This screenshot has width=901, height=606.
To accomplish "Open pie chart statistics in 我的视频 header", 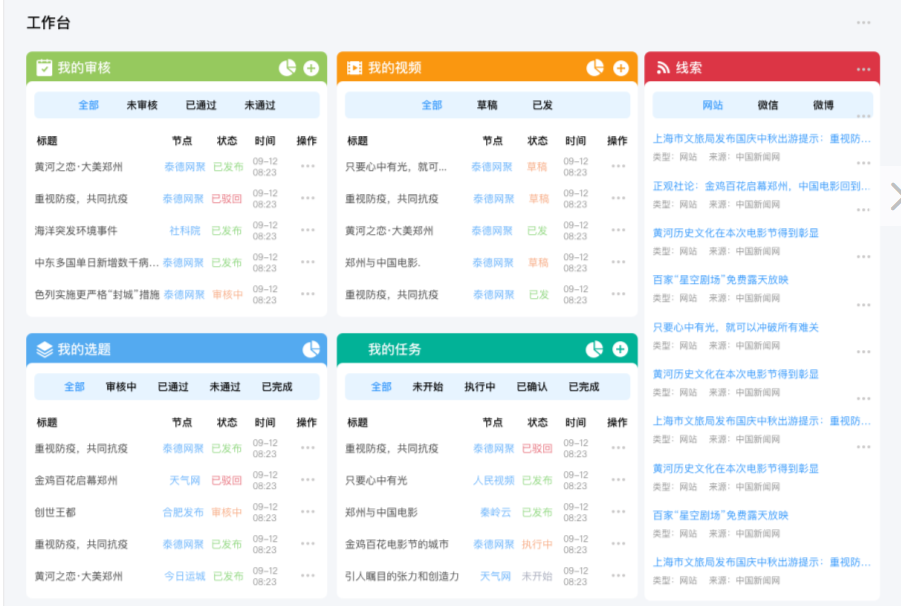I will tap(595, 68).
